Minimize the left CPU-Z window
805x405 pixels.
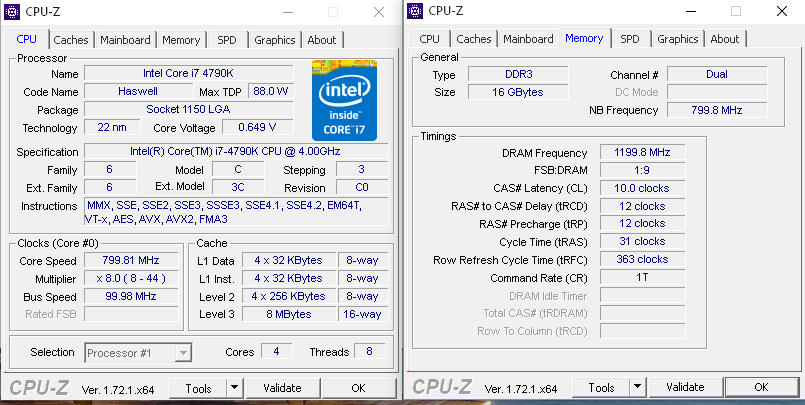289,12
